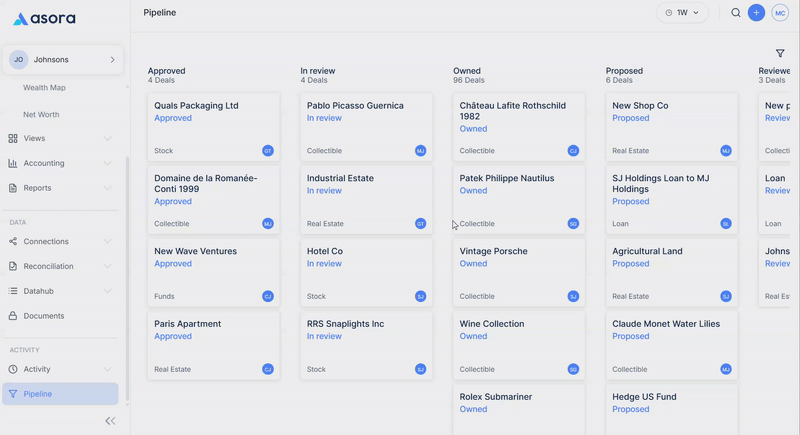Click assignee avatar on Agricultural Land card
Image resolution: width=800 pixels, height=435 pixels.
pyautogui.click(x=726, y=296)
